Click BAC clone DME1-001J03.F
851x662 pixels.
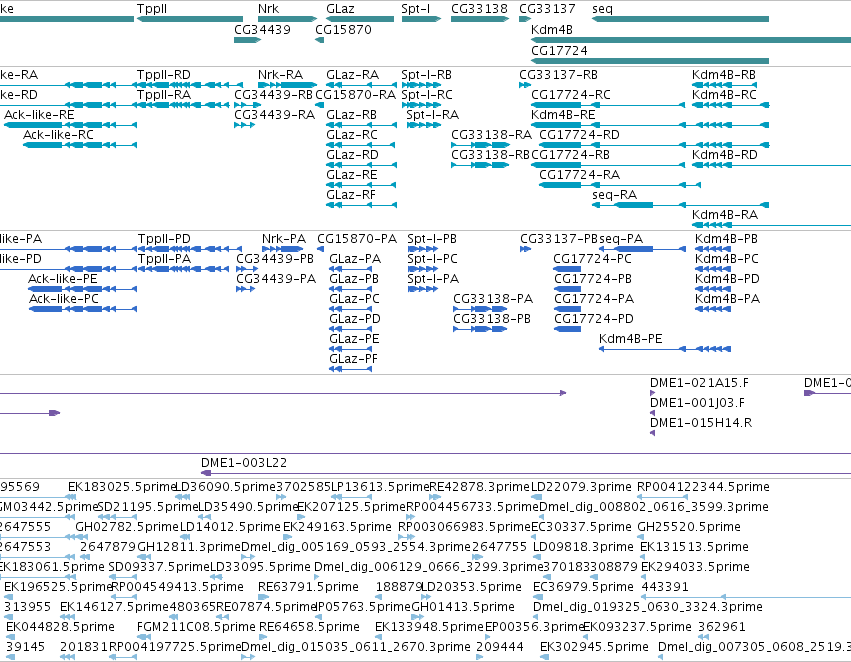tap(697, 403)
